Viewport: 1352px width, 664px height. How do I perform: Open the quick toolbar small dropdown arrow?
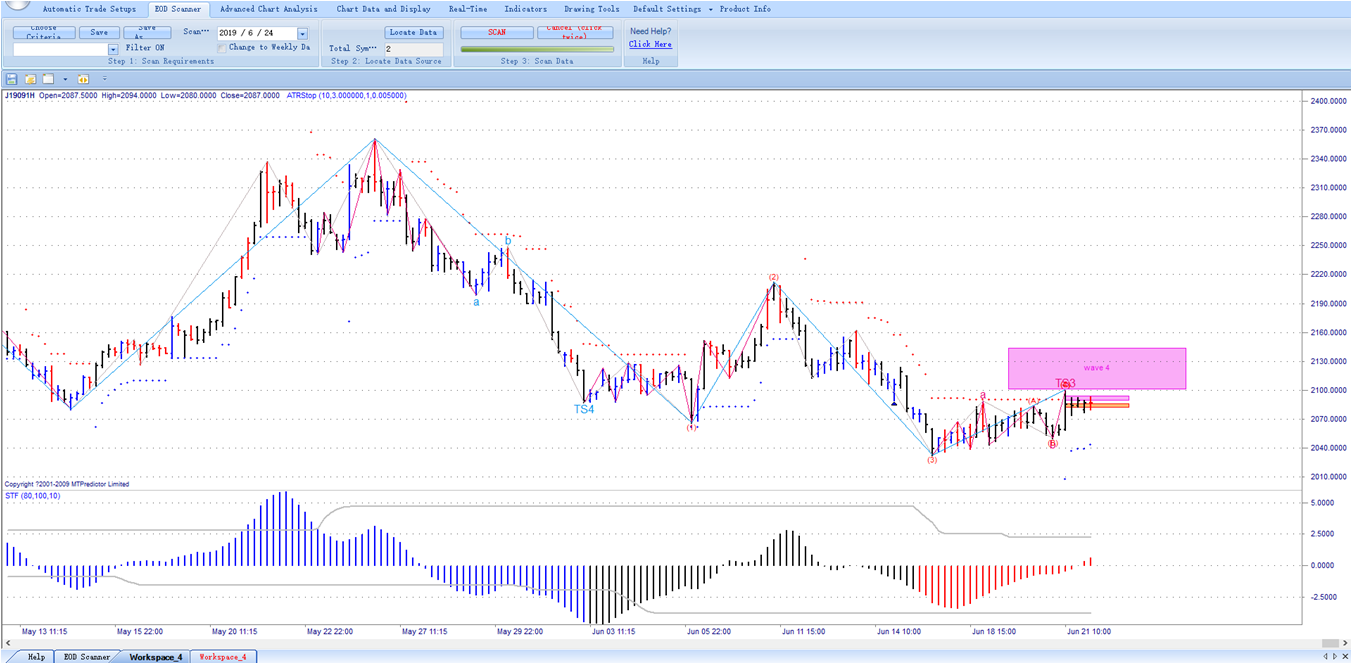65,79
